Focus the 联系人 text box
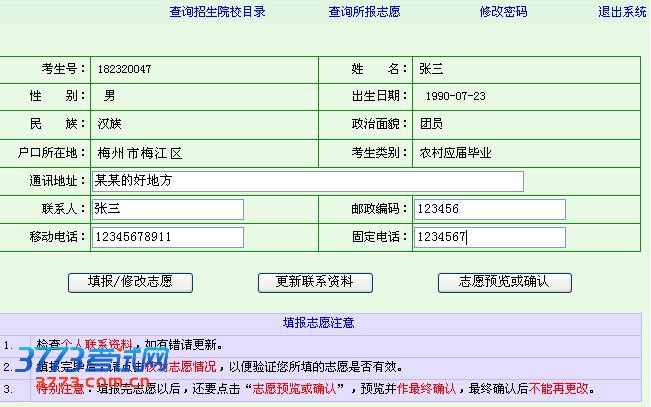Image resolution: width=651 pixels, height=407 pixels. pos(167,209)
